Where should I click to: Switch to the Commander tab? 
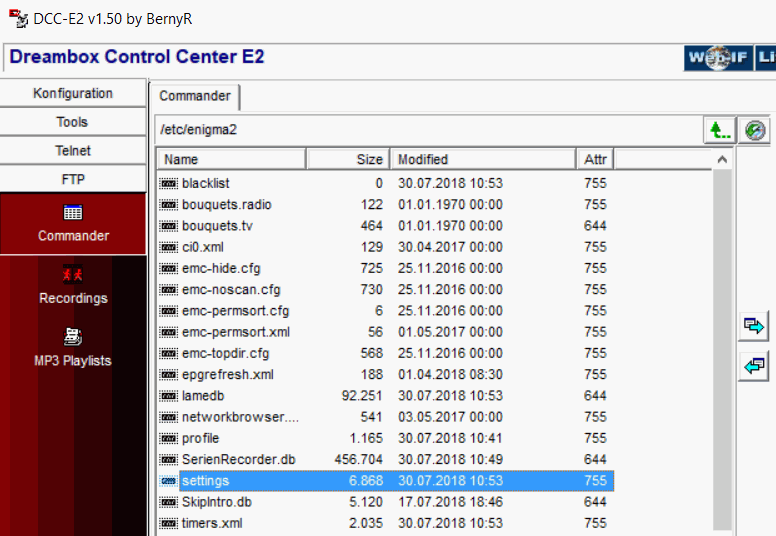coord(195,96)
